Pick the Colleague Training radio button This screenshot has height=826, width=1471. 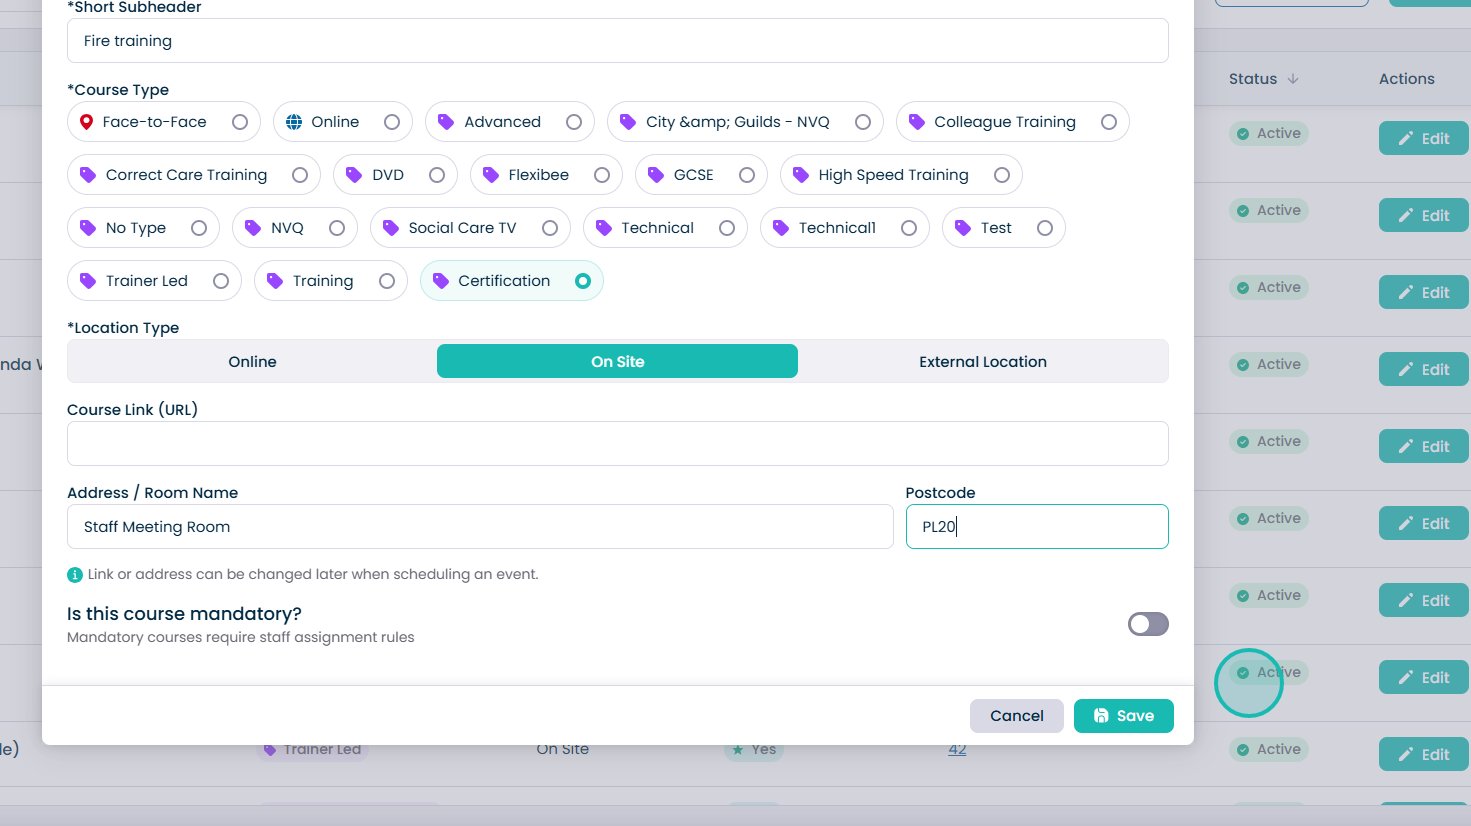click(1109, 122)
